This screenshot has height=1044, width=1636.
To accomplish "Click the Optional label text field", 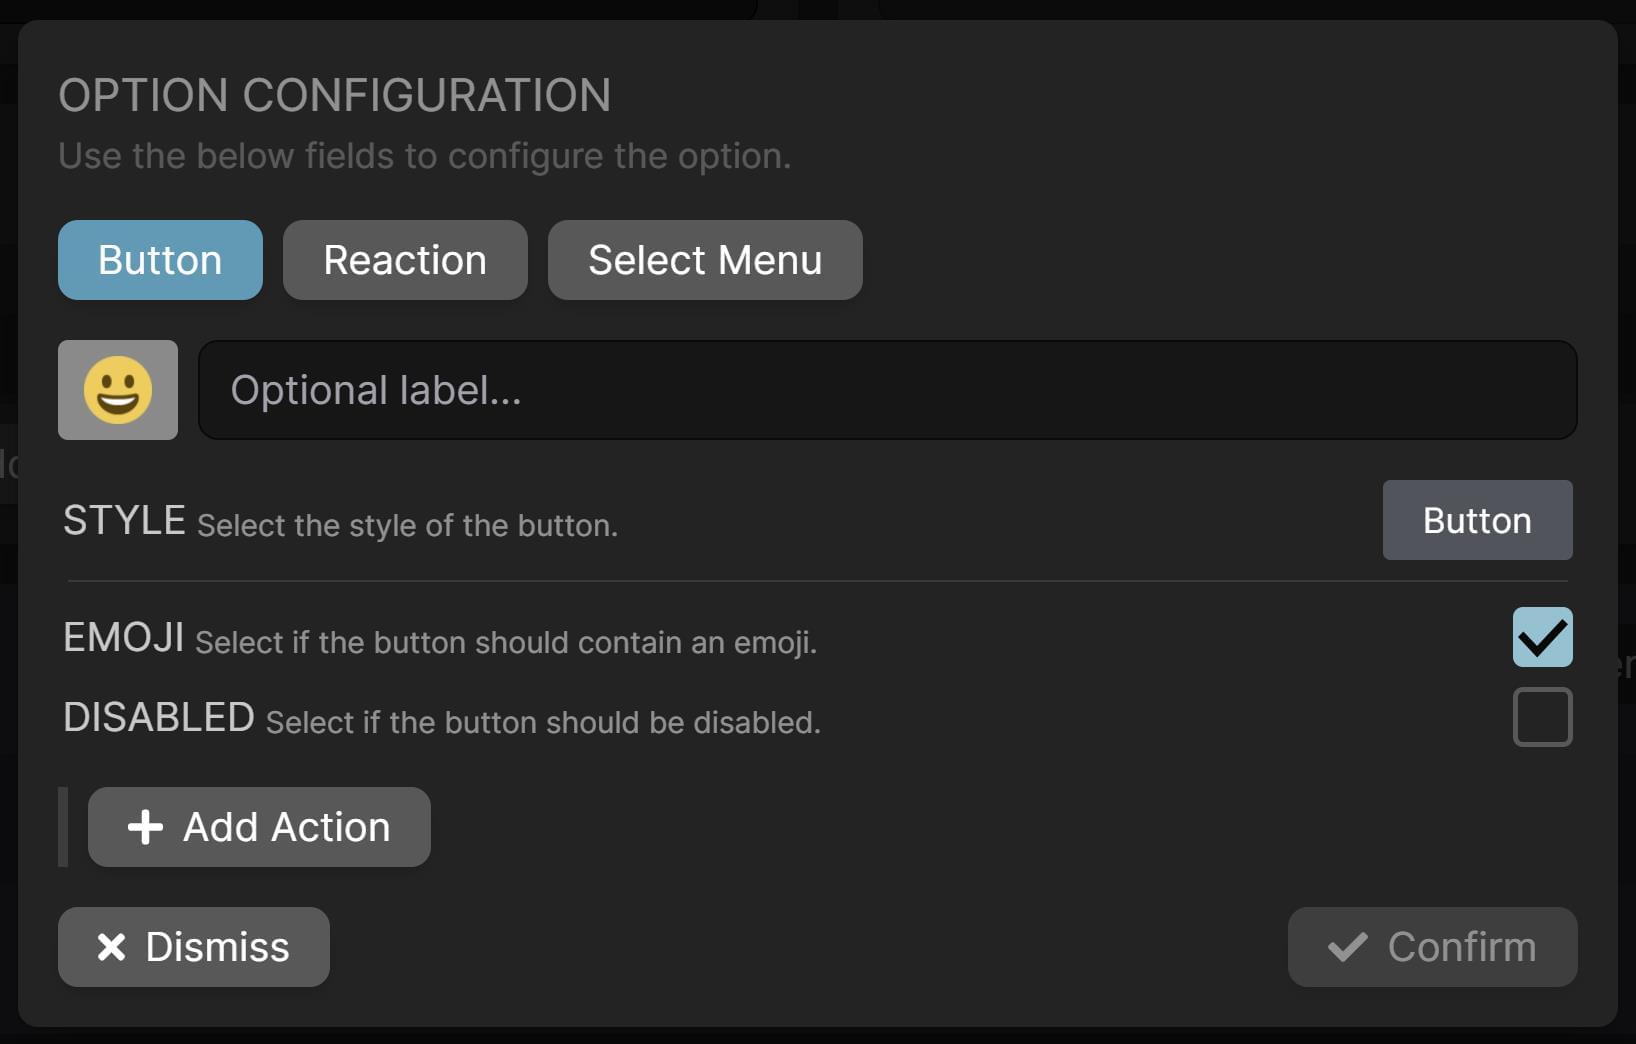I will click(x=886, y=390).
